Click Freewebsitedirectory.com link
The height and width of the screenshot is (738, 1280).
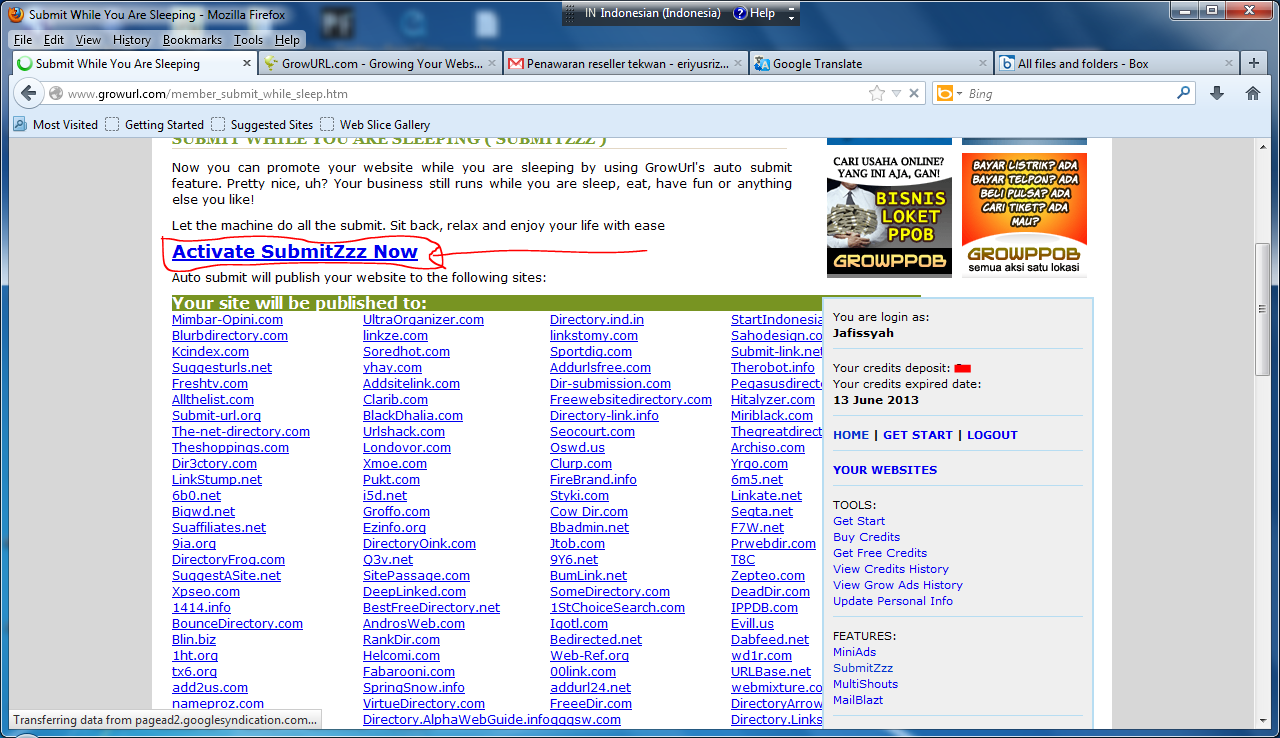point(631,400)
